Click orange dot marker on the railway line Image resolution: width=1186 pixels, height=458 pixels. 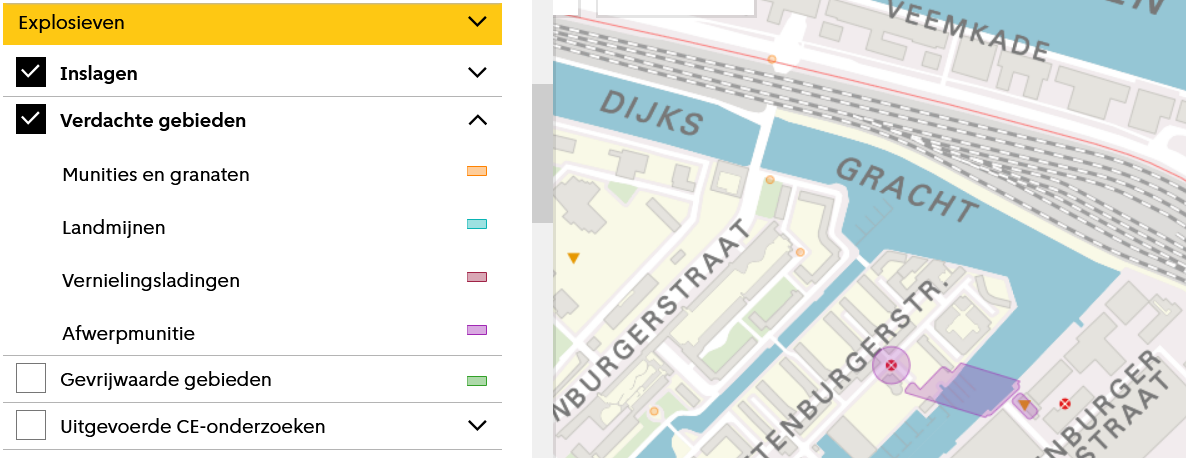point(772,58)
